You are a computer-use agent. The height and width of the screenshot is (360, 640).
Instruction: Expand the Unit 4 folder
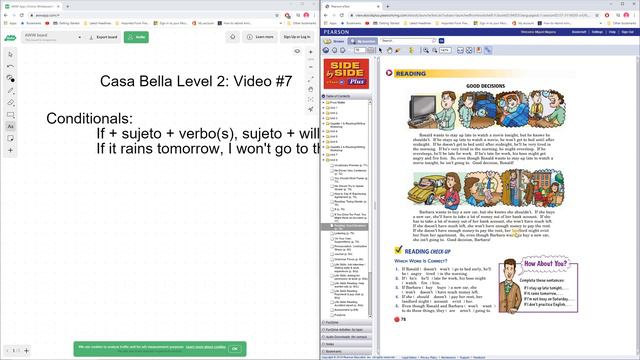click(x=324, y=131)
